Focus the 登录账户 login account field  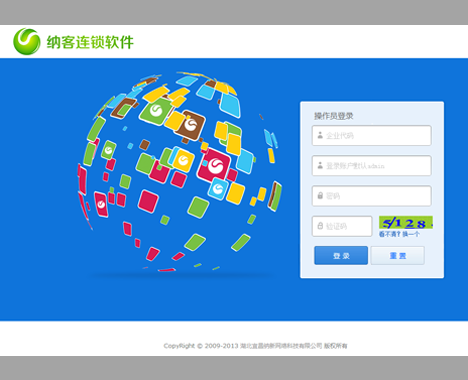(x=372, y=165)
